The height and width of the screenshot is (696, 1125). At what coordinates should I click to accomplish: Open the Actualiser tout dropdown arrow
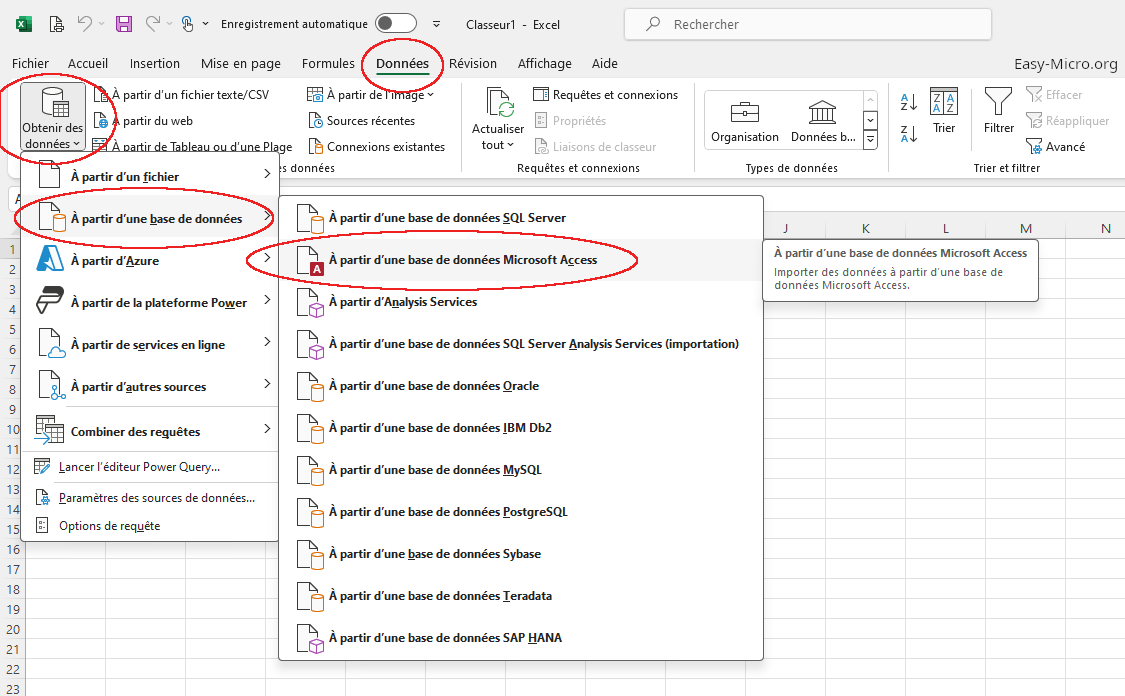pos(510,145)
